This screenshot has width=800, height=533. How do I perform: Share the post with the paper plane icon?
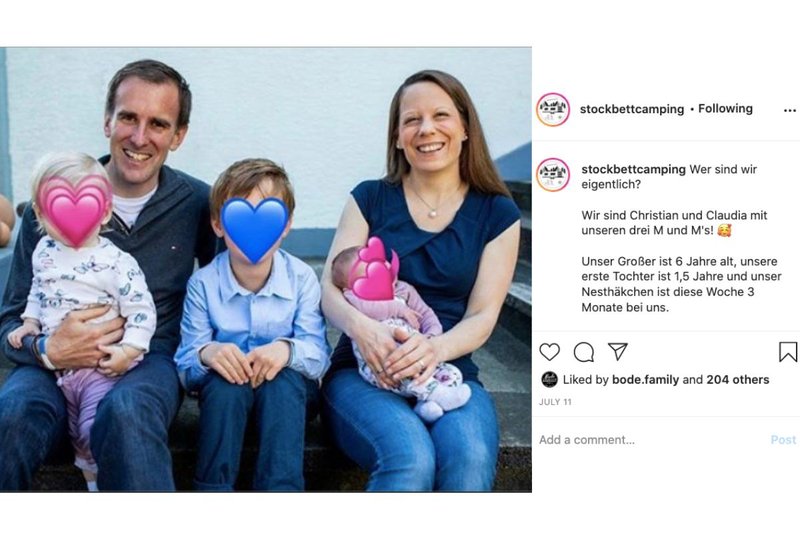coord(617,351)
